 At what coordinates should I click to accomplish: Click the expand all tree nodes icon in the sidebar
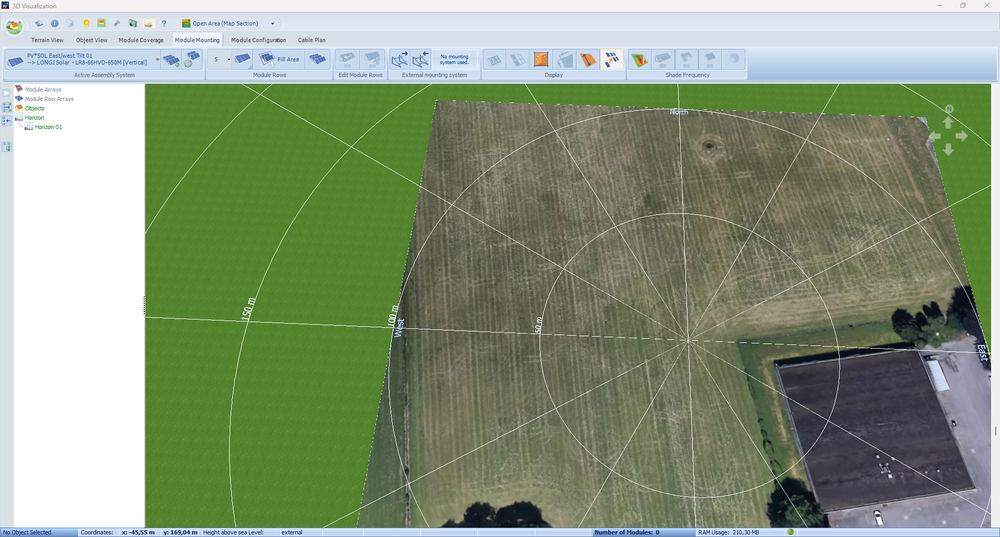coord(7,107)
